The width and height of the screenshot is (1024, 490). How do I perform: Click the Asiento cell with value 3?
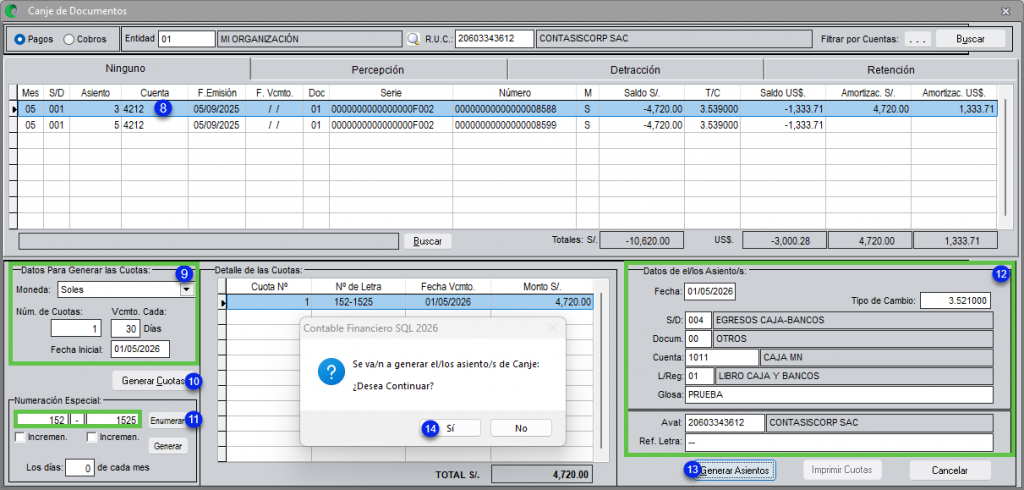[x=95, y=109]
